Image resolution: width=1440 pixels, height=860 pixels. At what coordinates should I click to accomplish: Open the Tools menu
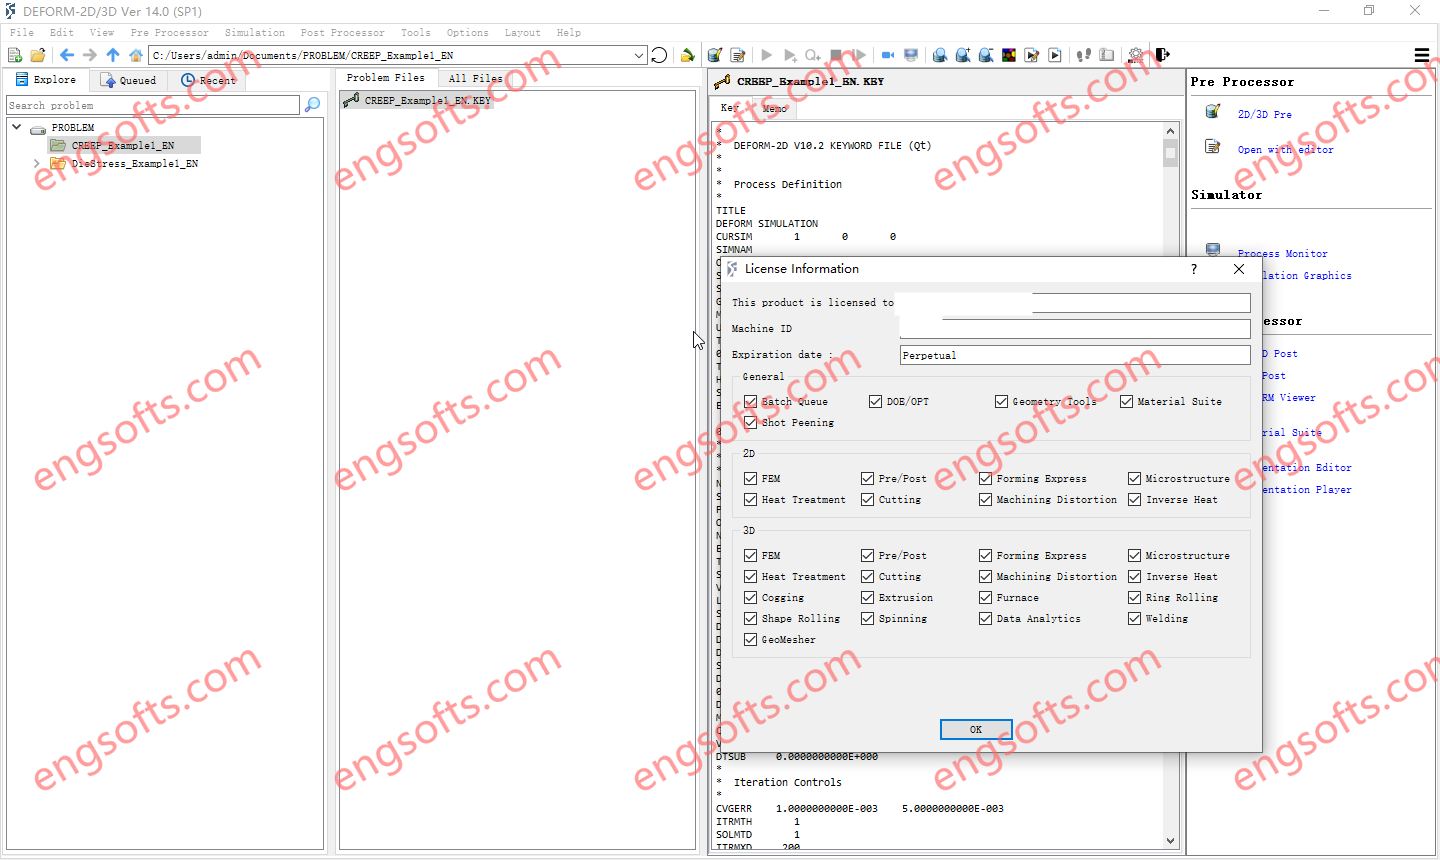click(x=416, y=32)
